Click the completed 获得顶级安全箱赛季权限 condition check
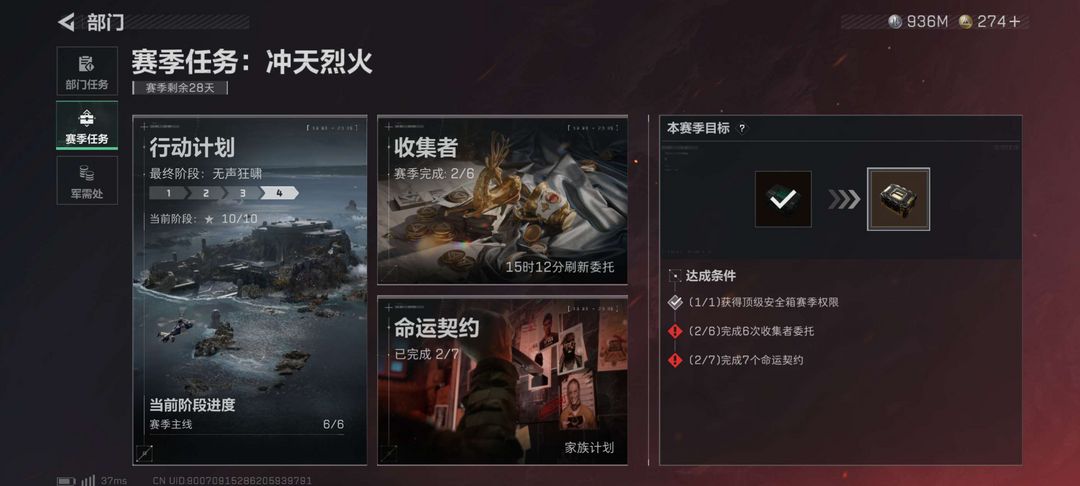This screenshot has width=1080, height=486. 675,302
